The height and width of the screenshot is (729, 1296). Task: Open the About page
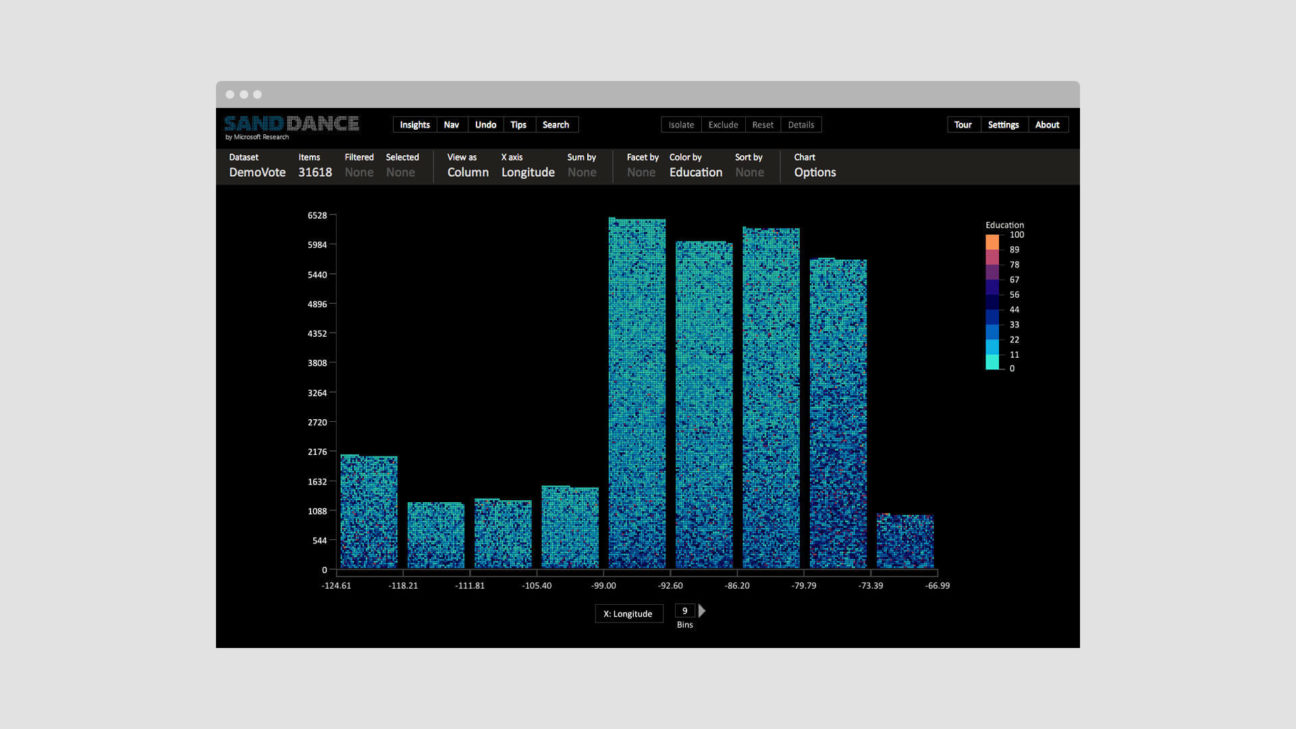[1047, 125]
